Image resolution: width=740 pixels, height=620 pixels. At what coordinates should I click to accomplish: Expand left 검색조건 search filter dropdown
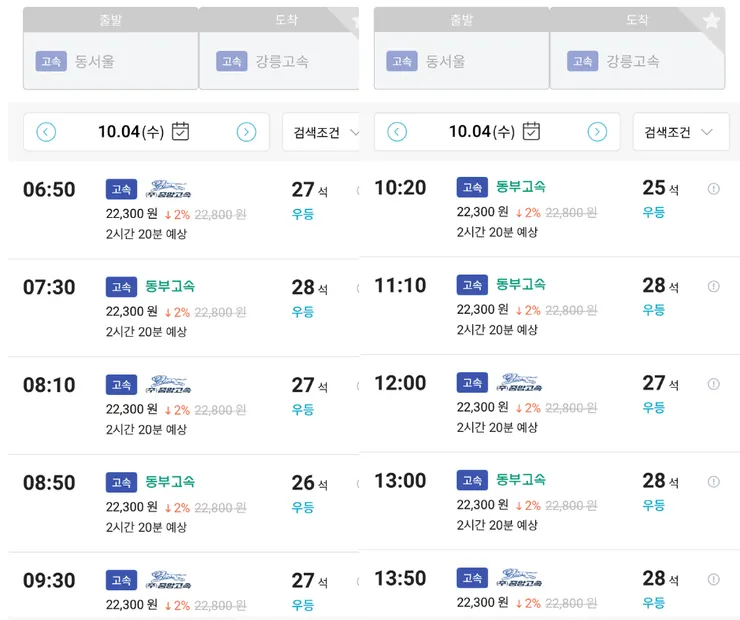[322, 132]
